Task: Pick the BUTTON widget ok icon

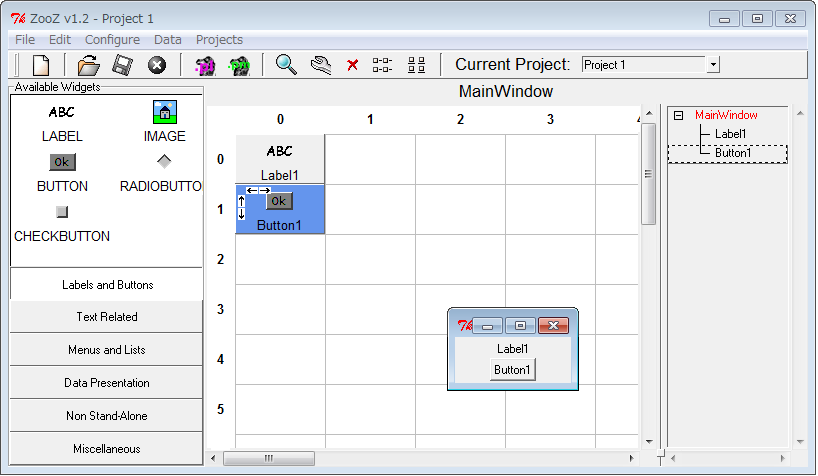Action: pos(62,162)
